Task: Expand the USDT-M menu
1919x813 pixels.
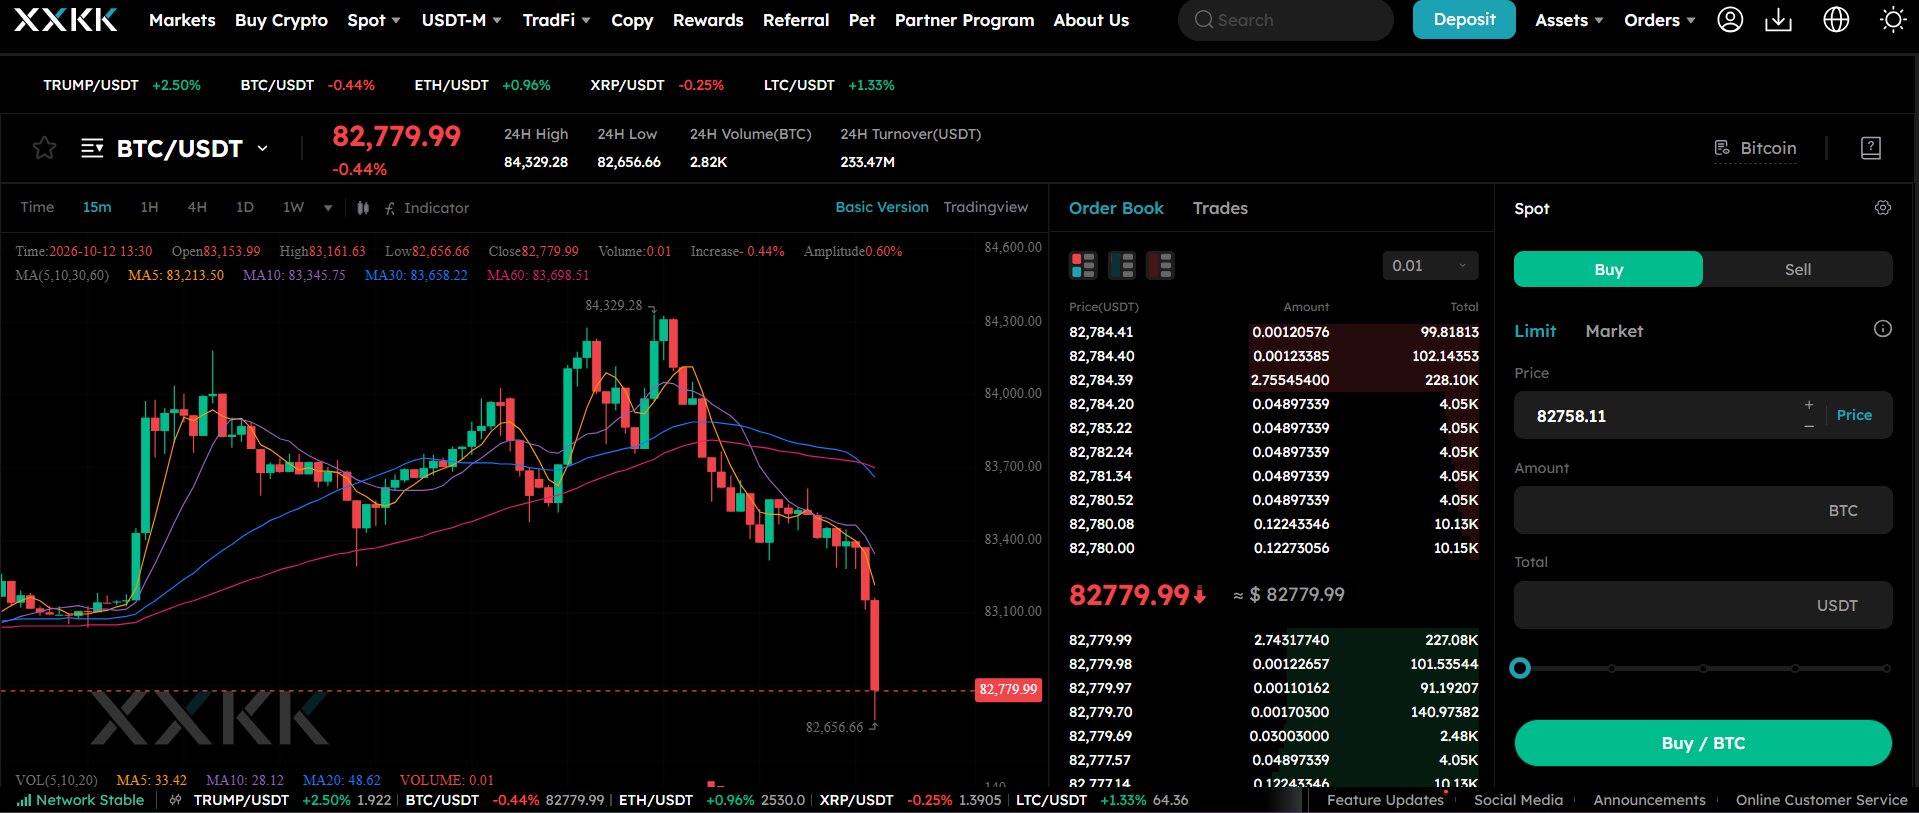Action: coord(462,20)
